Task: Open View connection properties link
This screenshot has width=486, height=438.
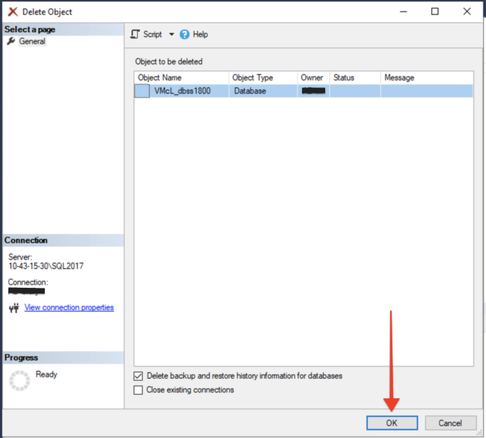Action: [x=69, y=307]
